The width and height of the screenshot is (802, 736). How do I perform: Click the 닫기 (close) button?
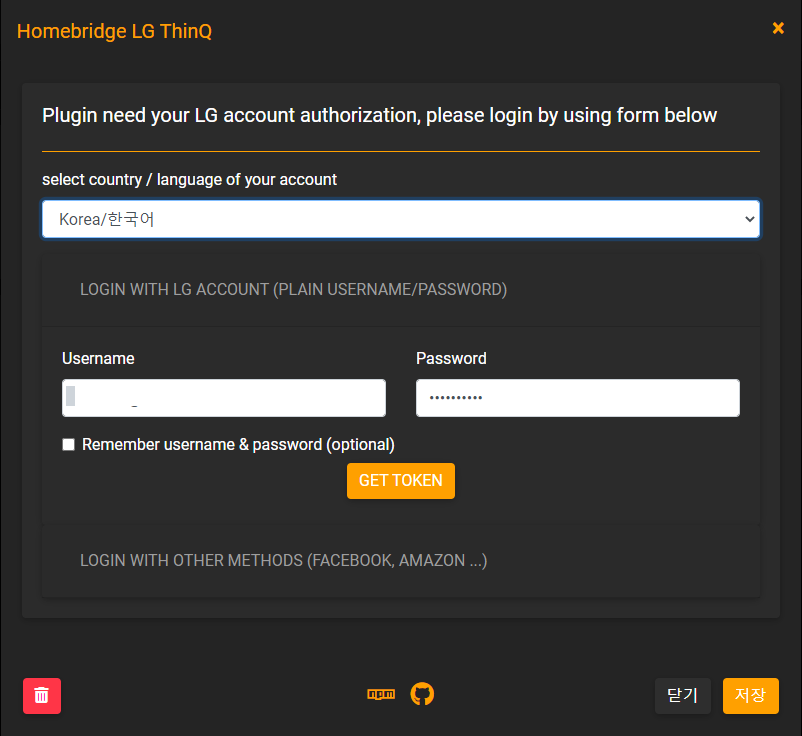[x=683, y=696]
